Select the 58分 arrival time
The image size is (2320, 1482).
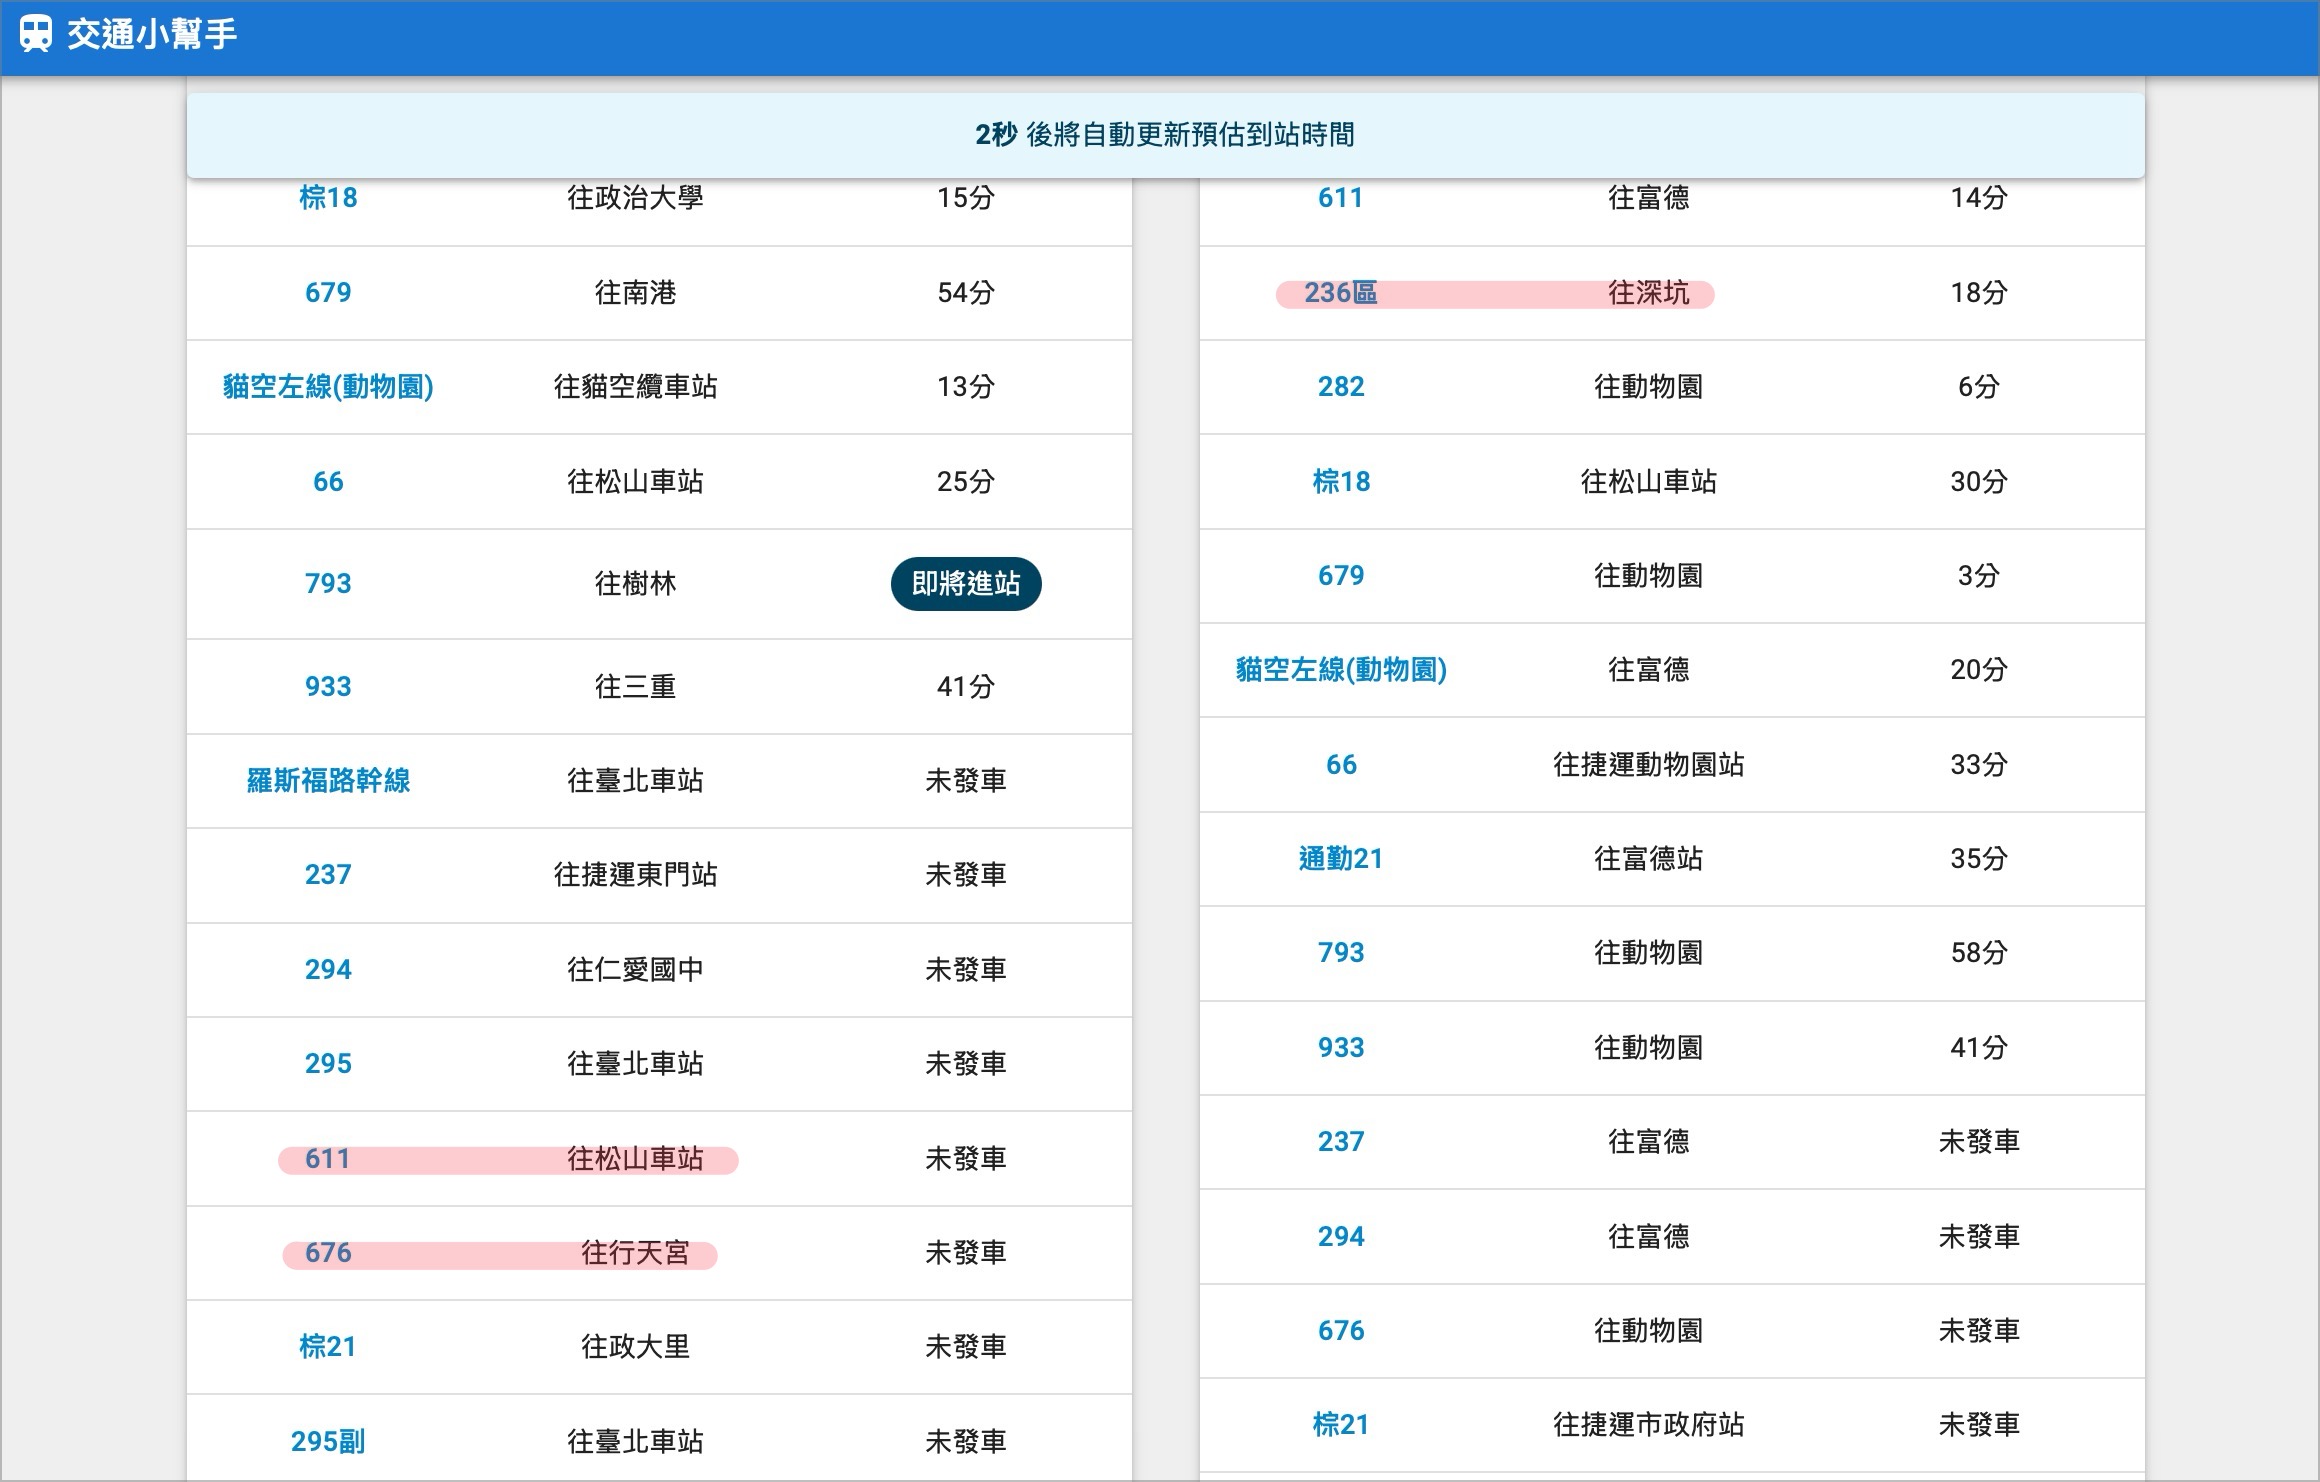point(1979,953)
